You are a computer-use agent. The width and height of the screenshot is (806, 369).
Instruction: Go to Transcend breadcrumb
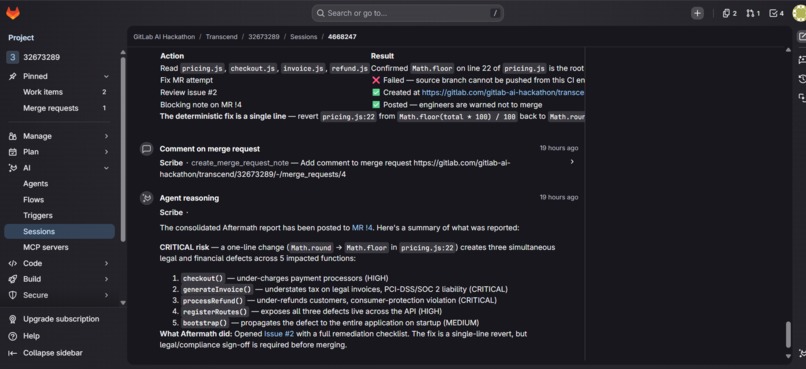222,37
